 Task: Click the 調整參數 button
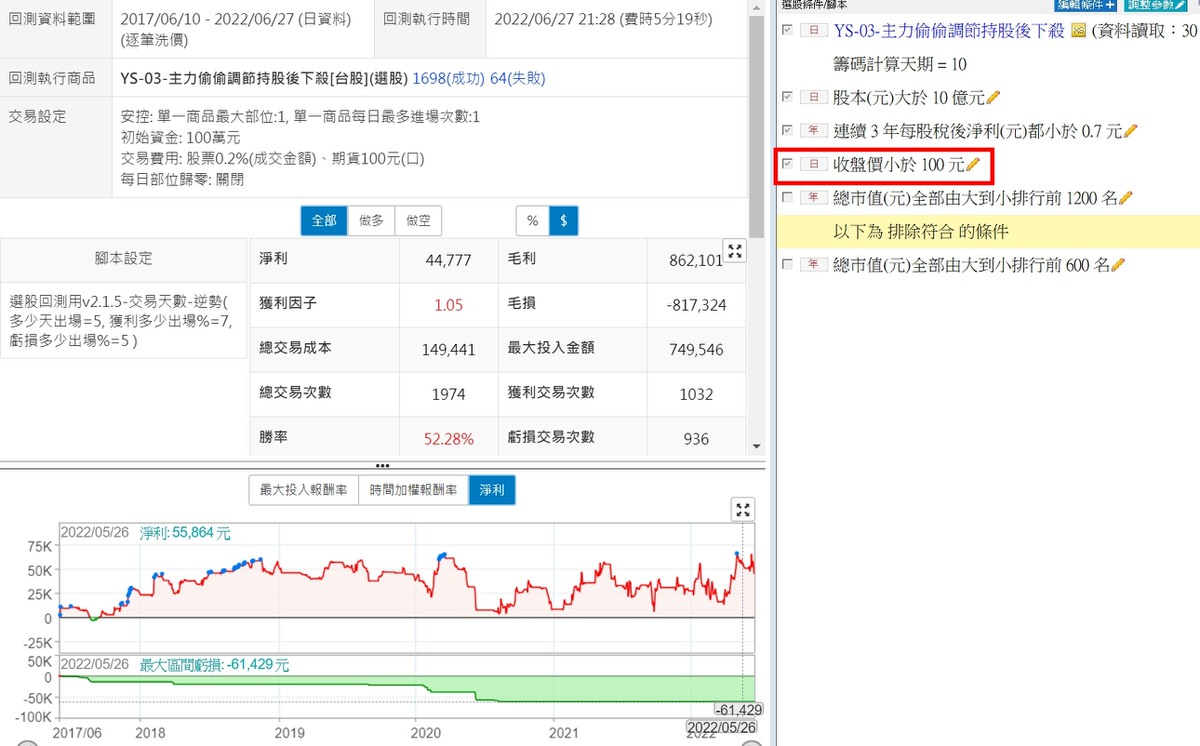point(1155,5)
